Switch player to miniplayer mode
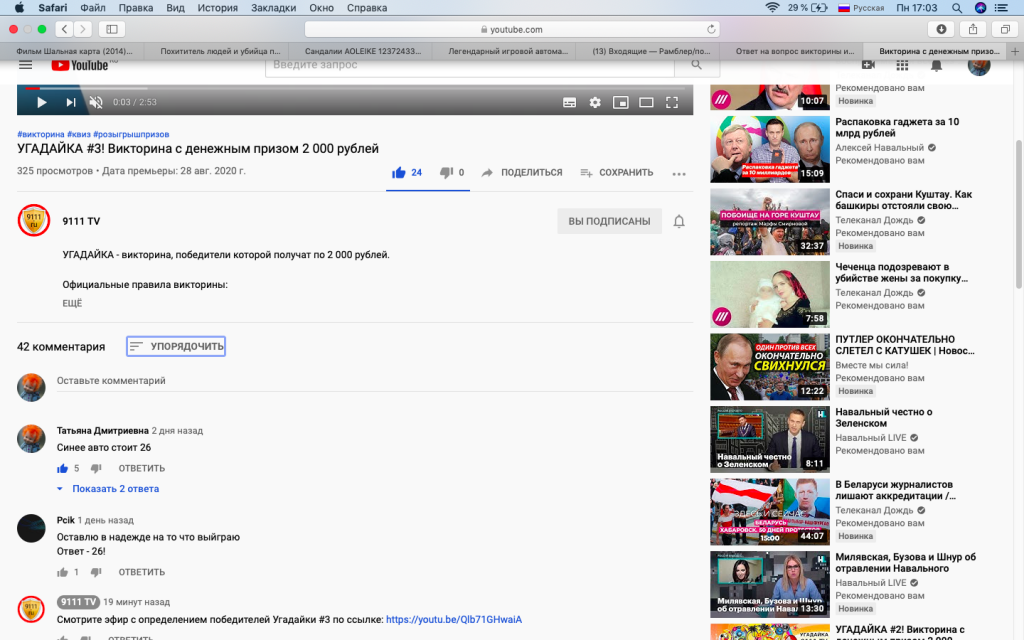1024x640 pixels. 620,102
